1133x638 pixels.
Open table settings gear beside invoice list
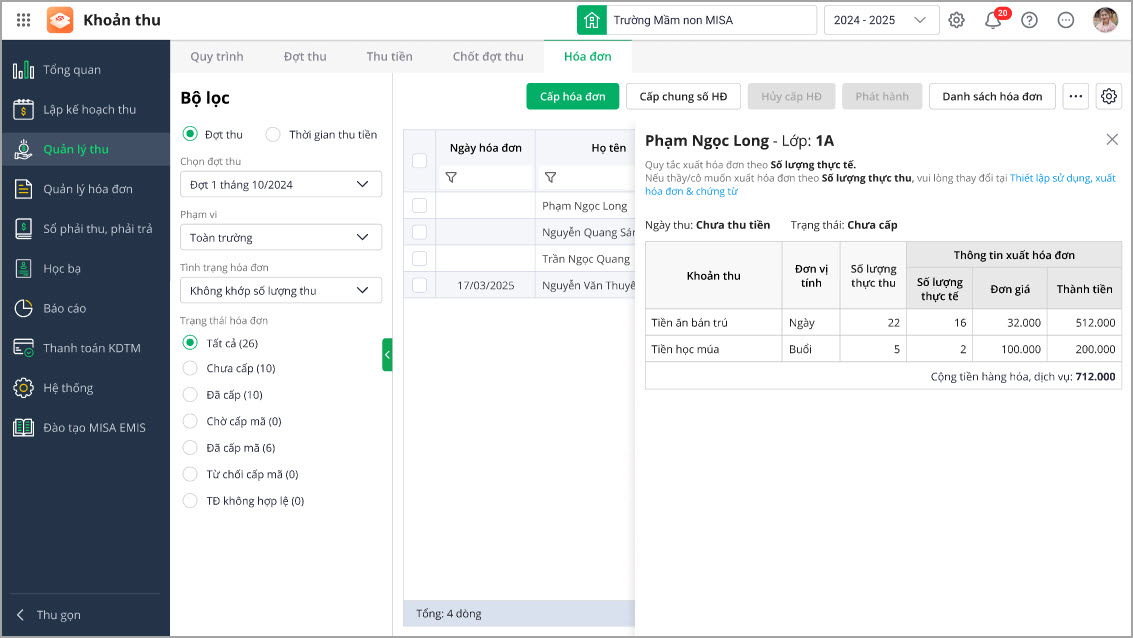click(1108, 96)
